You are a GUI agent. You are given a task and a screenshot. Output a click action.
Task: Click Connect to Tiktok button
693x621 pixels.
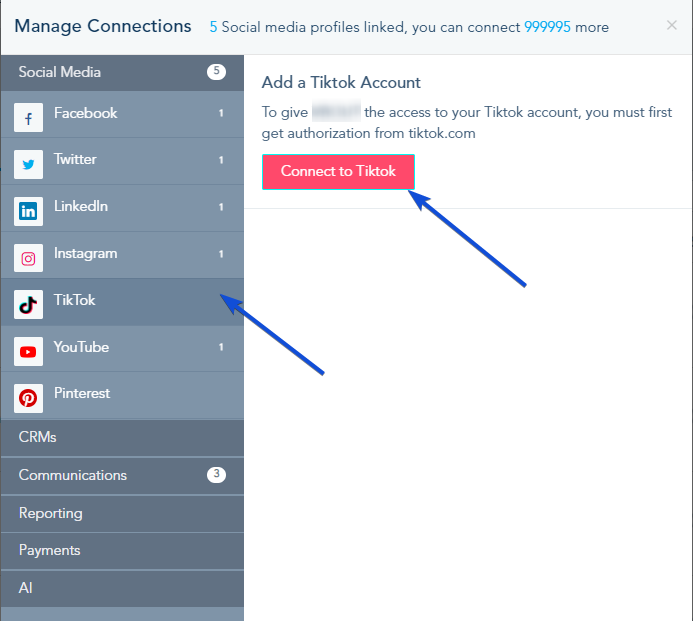[338, 171]
